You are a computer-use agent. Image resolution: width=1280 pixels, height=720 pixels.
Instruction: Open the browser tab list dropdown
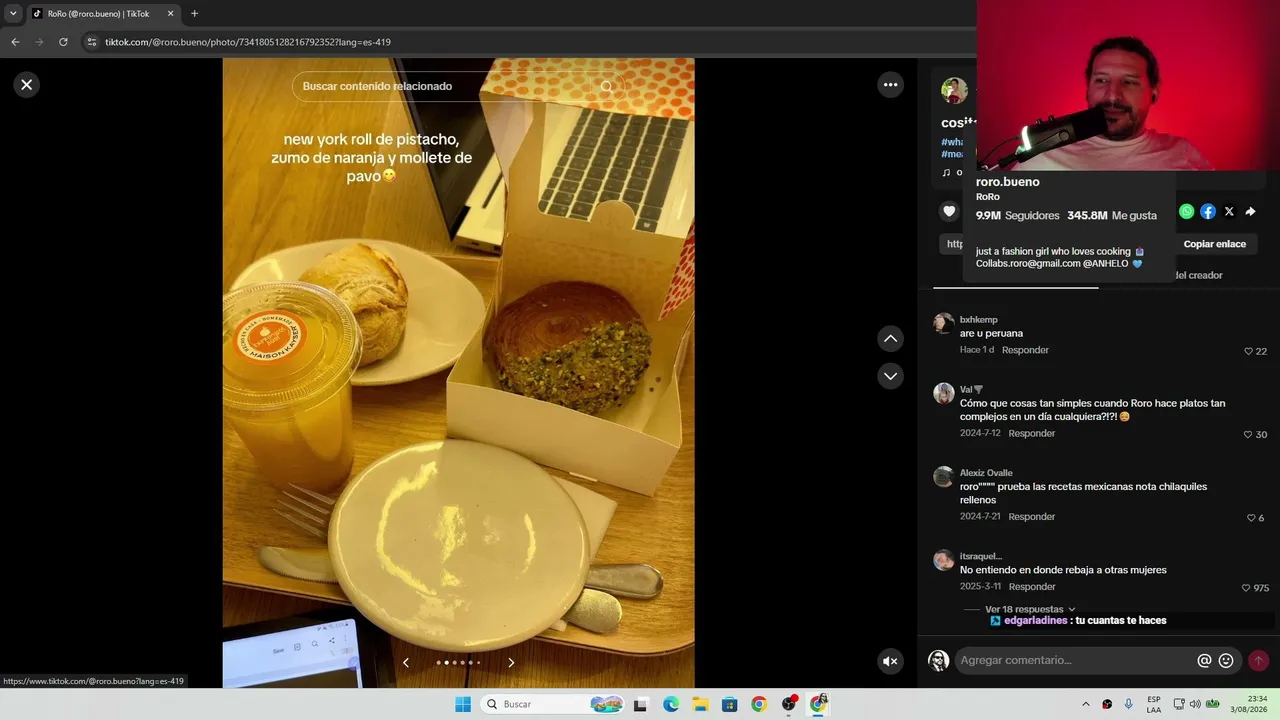pyautogui.click(x=13, y=13)
